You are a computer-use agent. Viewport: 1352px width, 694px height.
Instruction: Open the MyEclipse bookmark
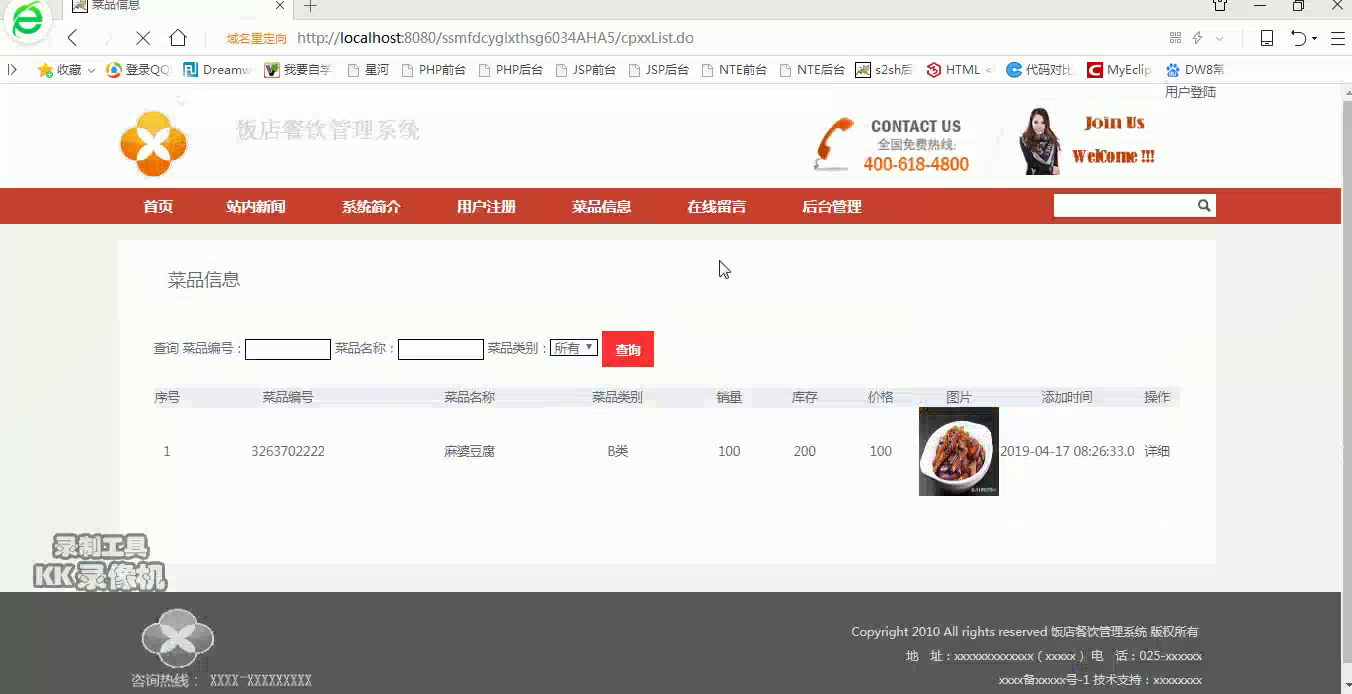coord(1119,70)
